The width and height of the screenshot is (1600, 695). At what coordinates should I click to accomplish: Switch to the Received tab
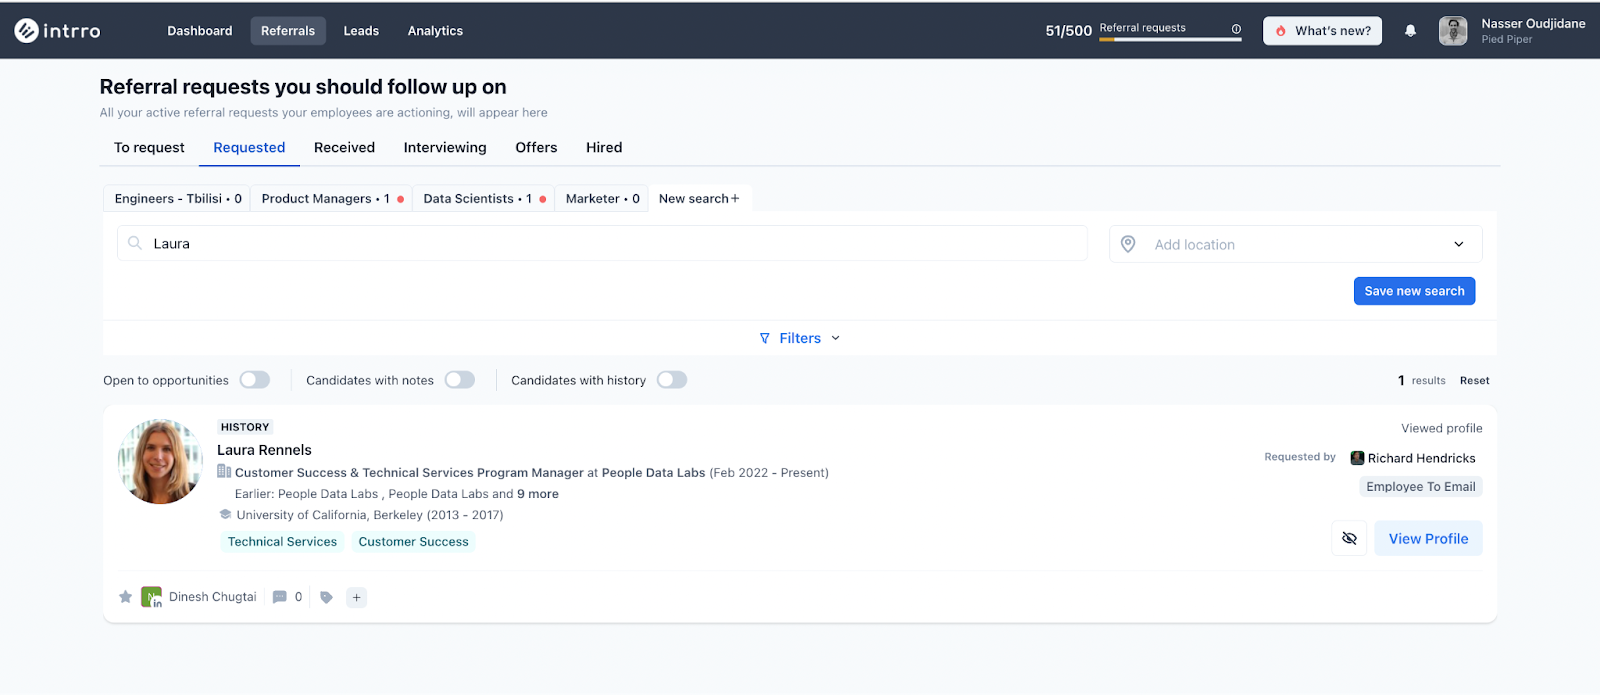pyautogui.click(x=344, y=147)
